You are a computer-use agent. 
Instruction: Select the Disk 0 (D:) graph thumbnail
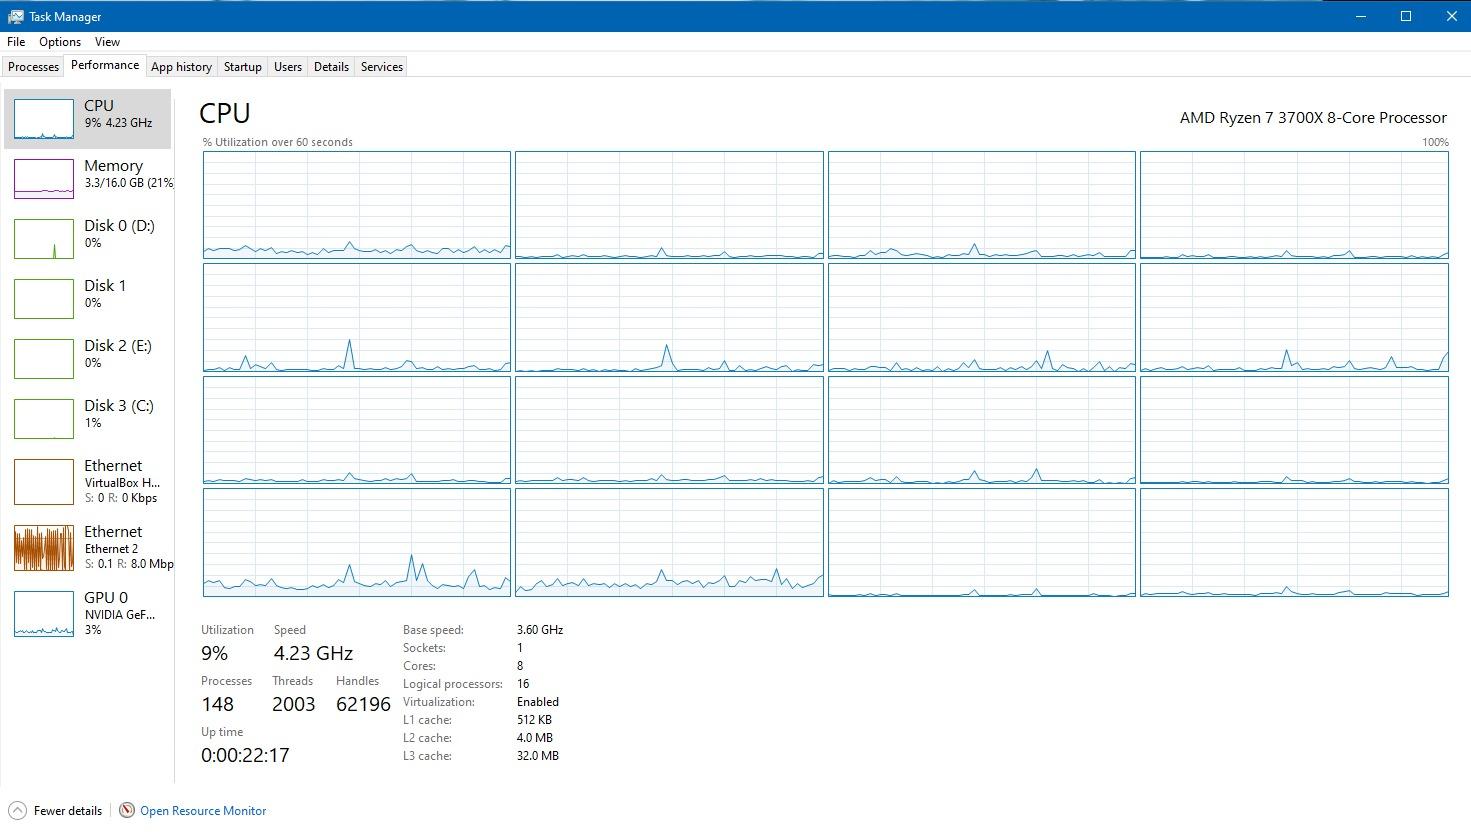click(x=44, y=239)
